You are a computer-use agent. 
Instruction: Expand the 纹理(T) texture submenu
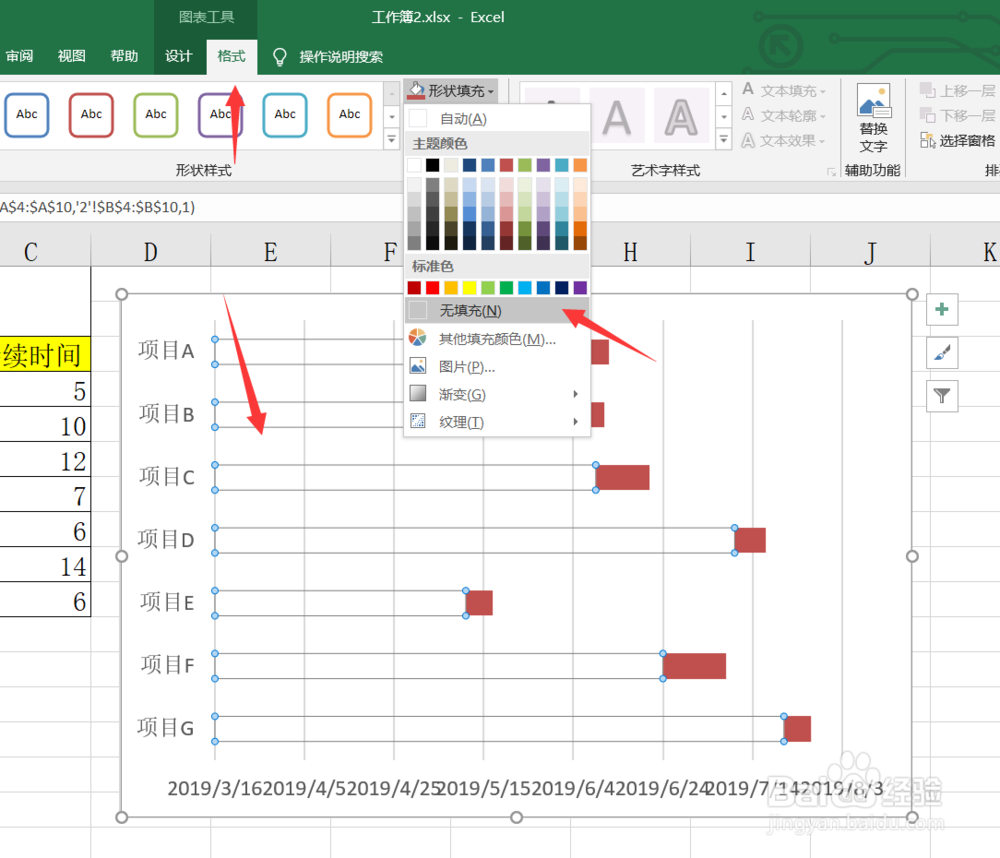tap(496, 422)
